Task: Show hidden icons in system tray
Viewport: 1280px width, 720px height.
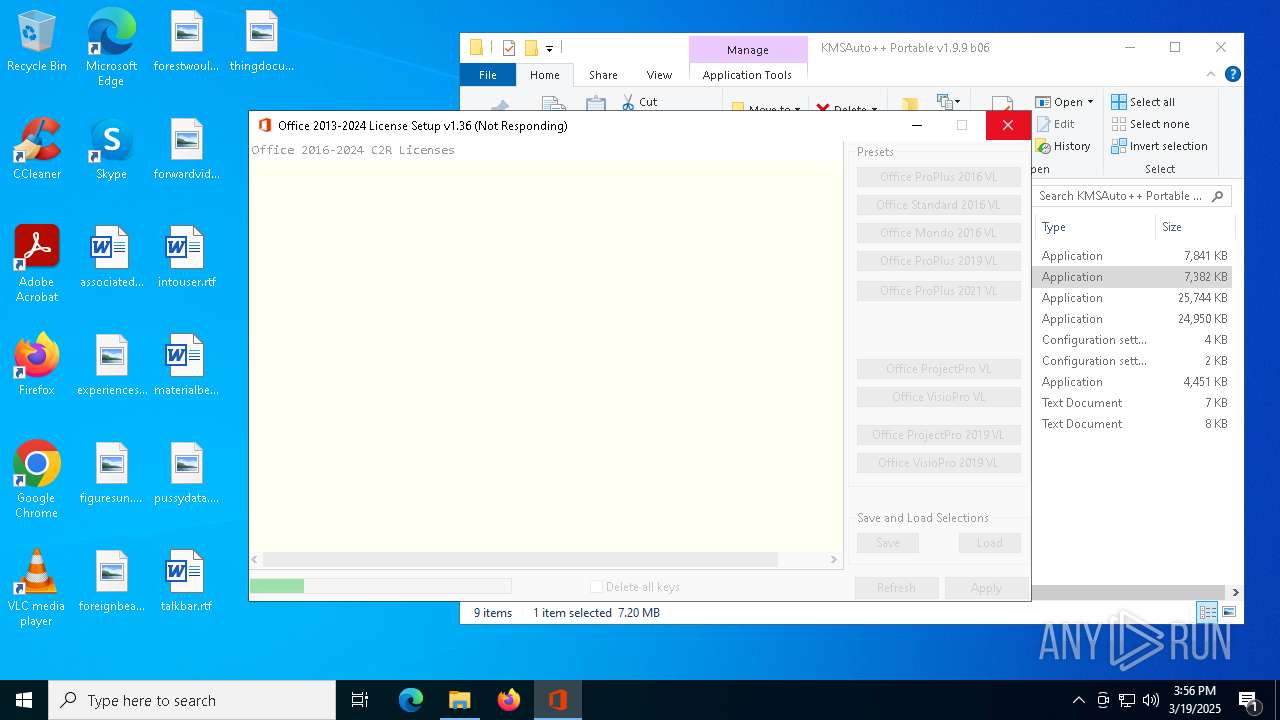Action: [x=1078, y=700]
